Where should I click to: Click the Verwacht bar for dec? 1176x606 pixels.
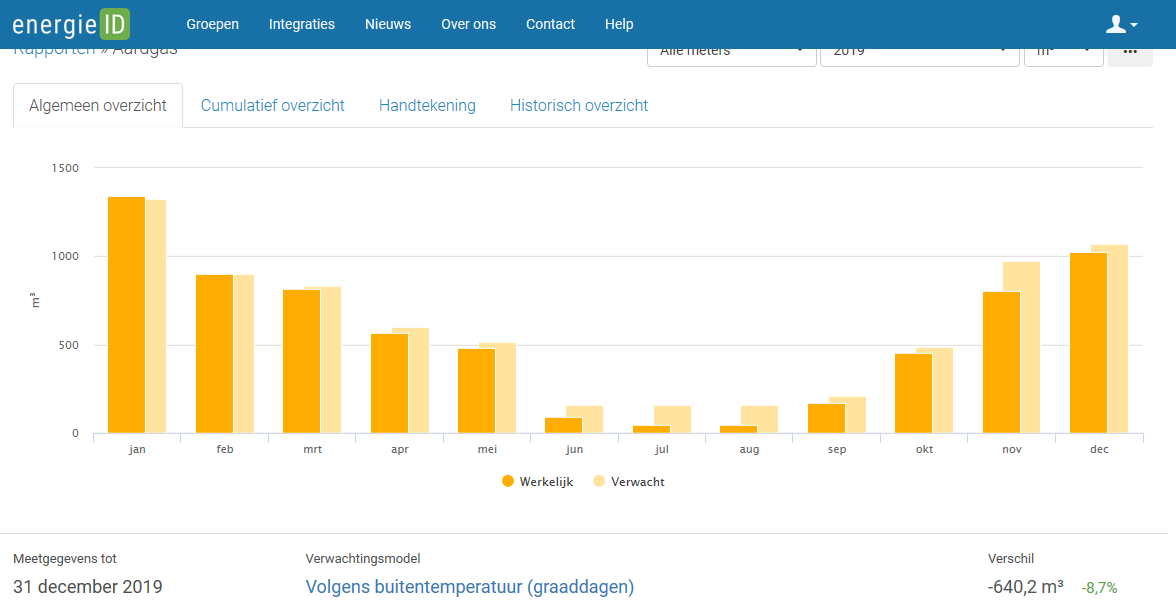click(x=1118, y=339)
